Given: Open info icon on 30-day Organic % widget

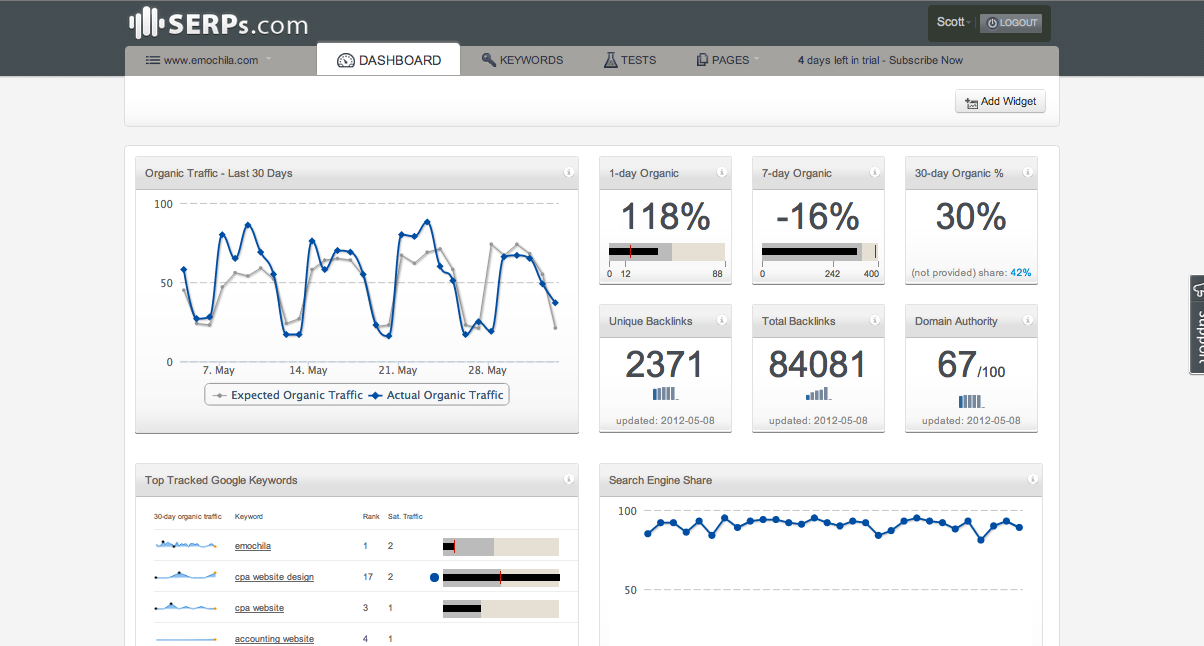Looking at the screenshot, I should coord(1027,173).
